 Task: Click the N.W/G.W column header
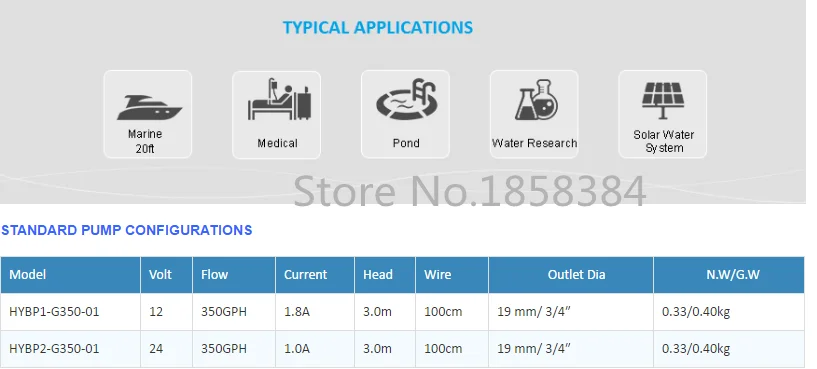tap(733, 274)
